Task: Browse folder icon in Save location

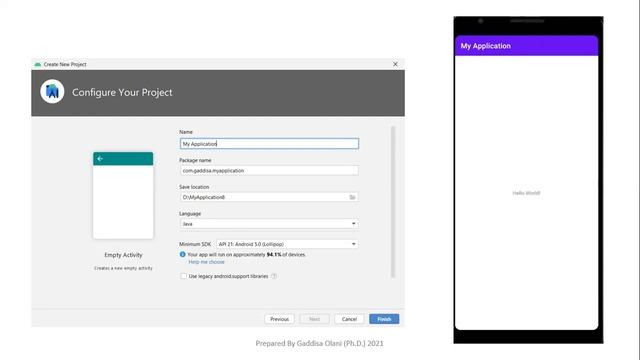Action: (x=352, y=197)
